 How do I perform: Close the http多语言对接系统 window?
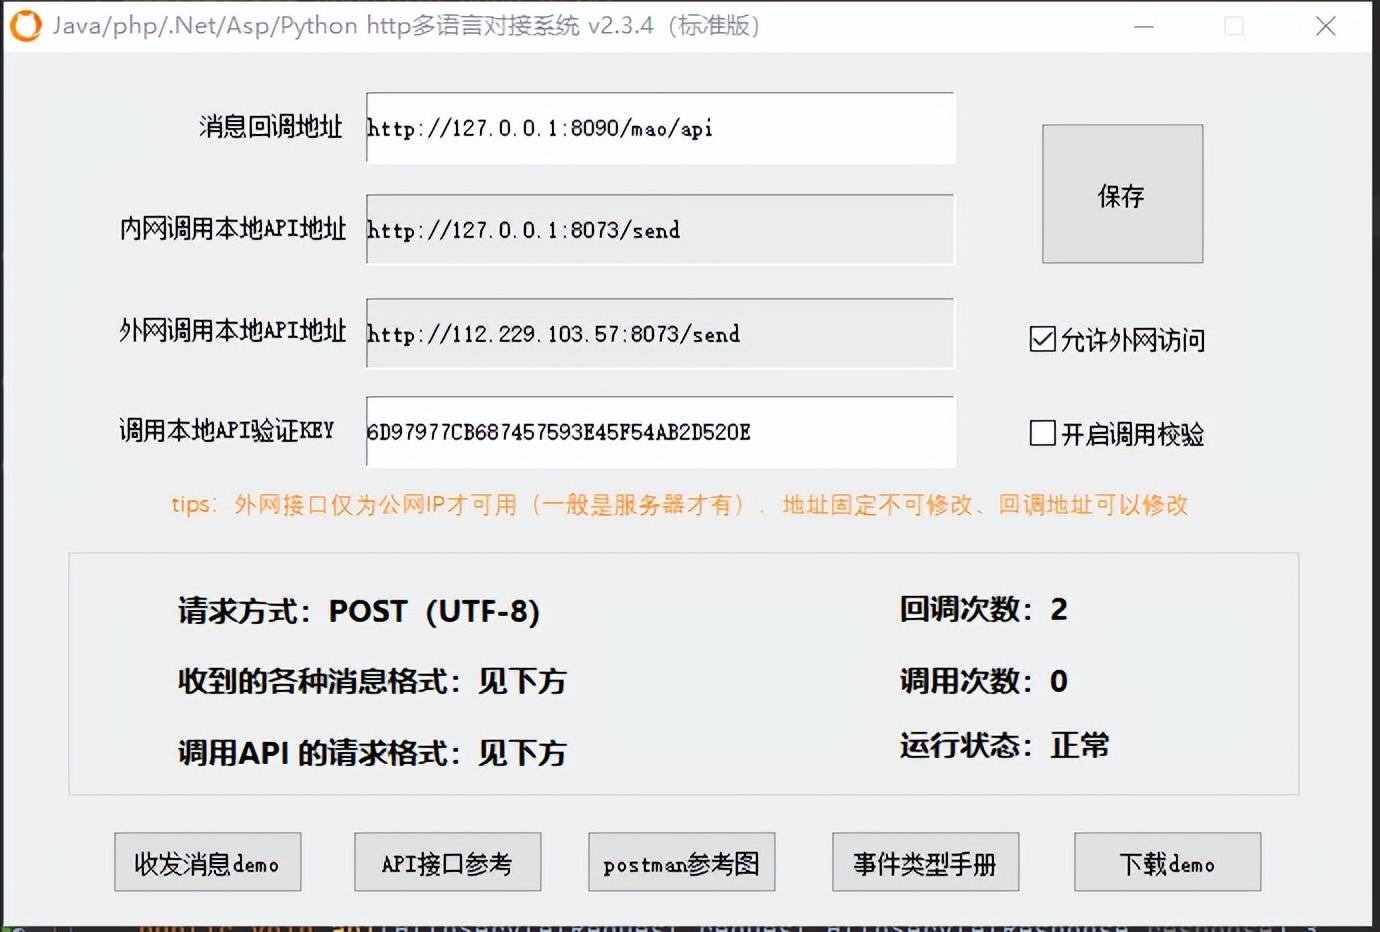tap(1326, 26)
